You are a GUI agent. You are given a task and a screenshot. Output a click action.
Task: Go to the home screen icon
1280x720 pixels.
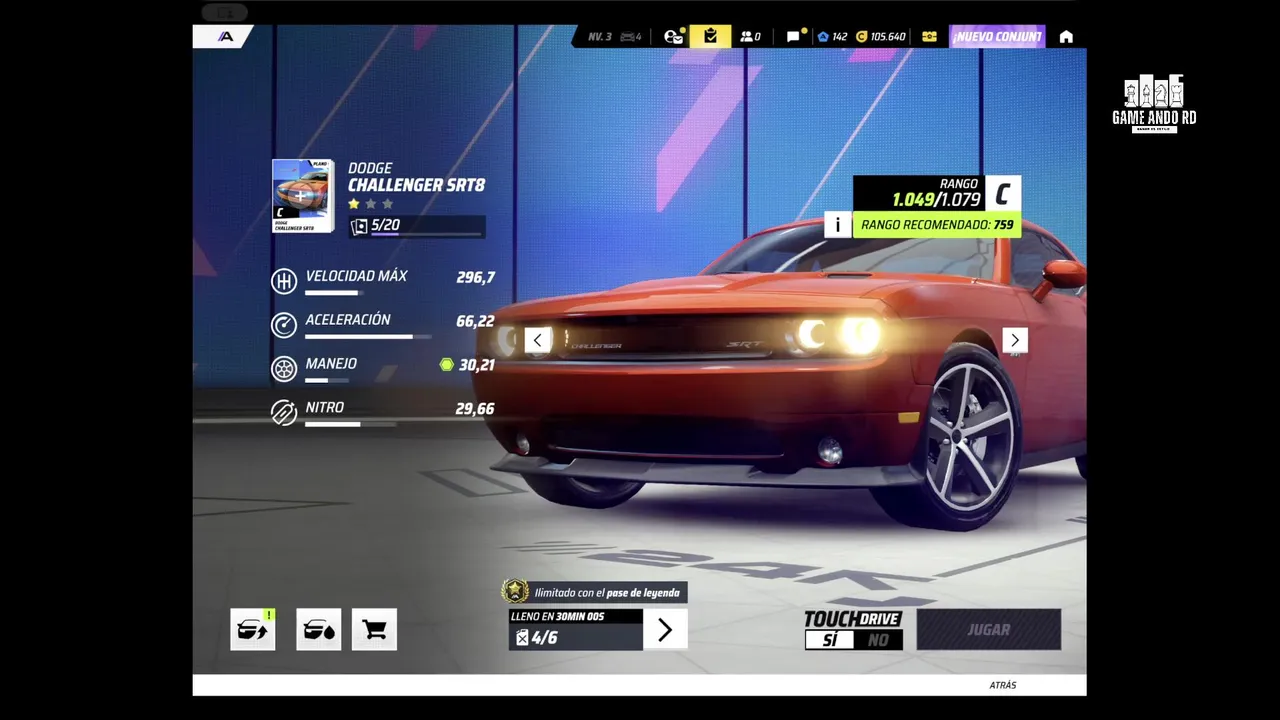click(1066, 37)
